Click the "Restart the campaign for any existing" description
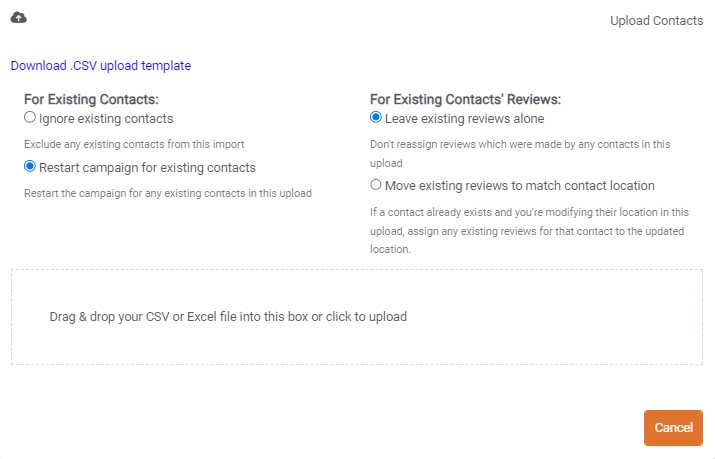This screenshot has width=715, height=459. point(168,193)
